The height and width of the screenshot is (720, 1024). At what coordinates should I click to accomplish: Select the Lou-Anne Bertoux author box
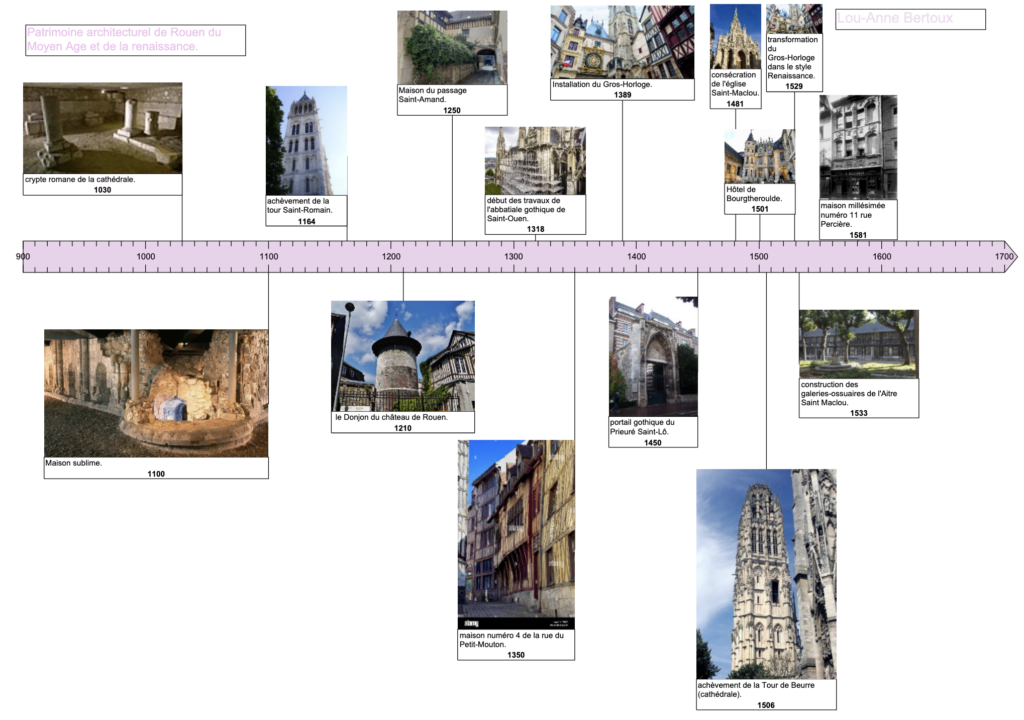pos(910,19)
